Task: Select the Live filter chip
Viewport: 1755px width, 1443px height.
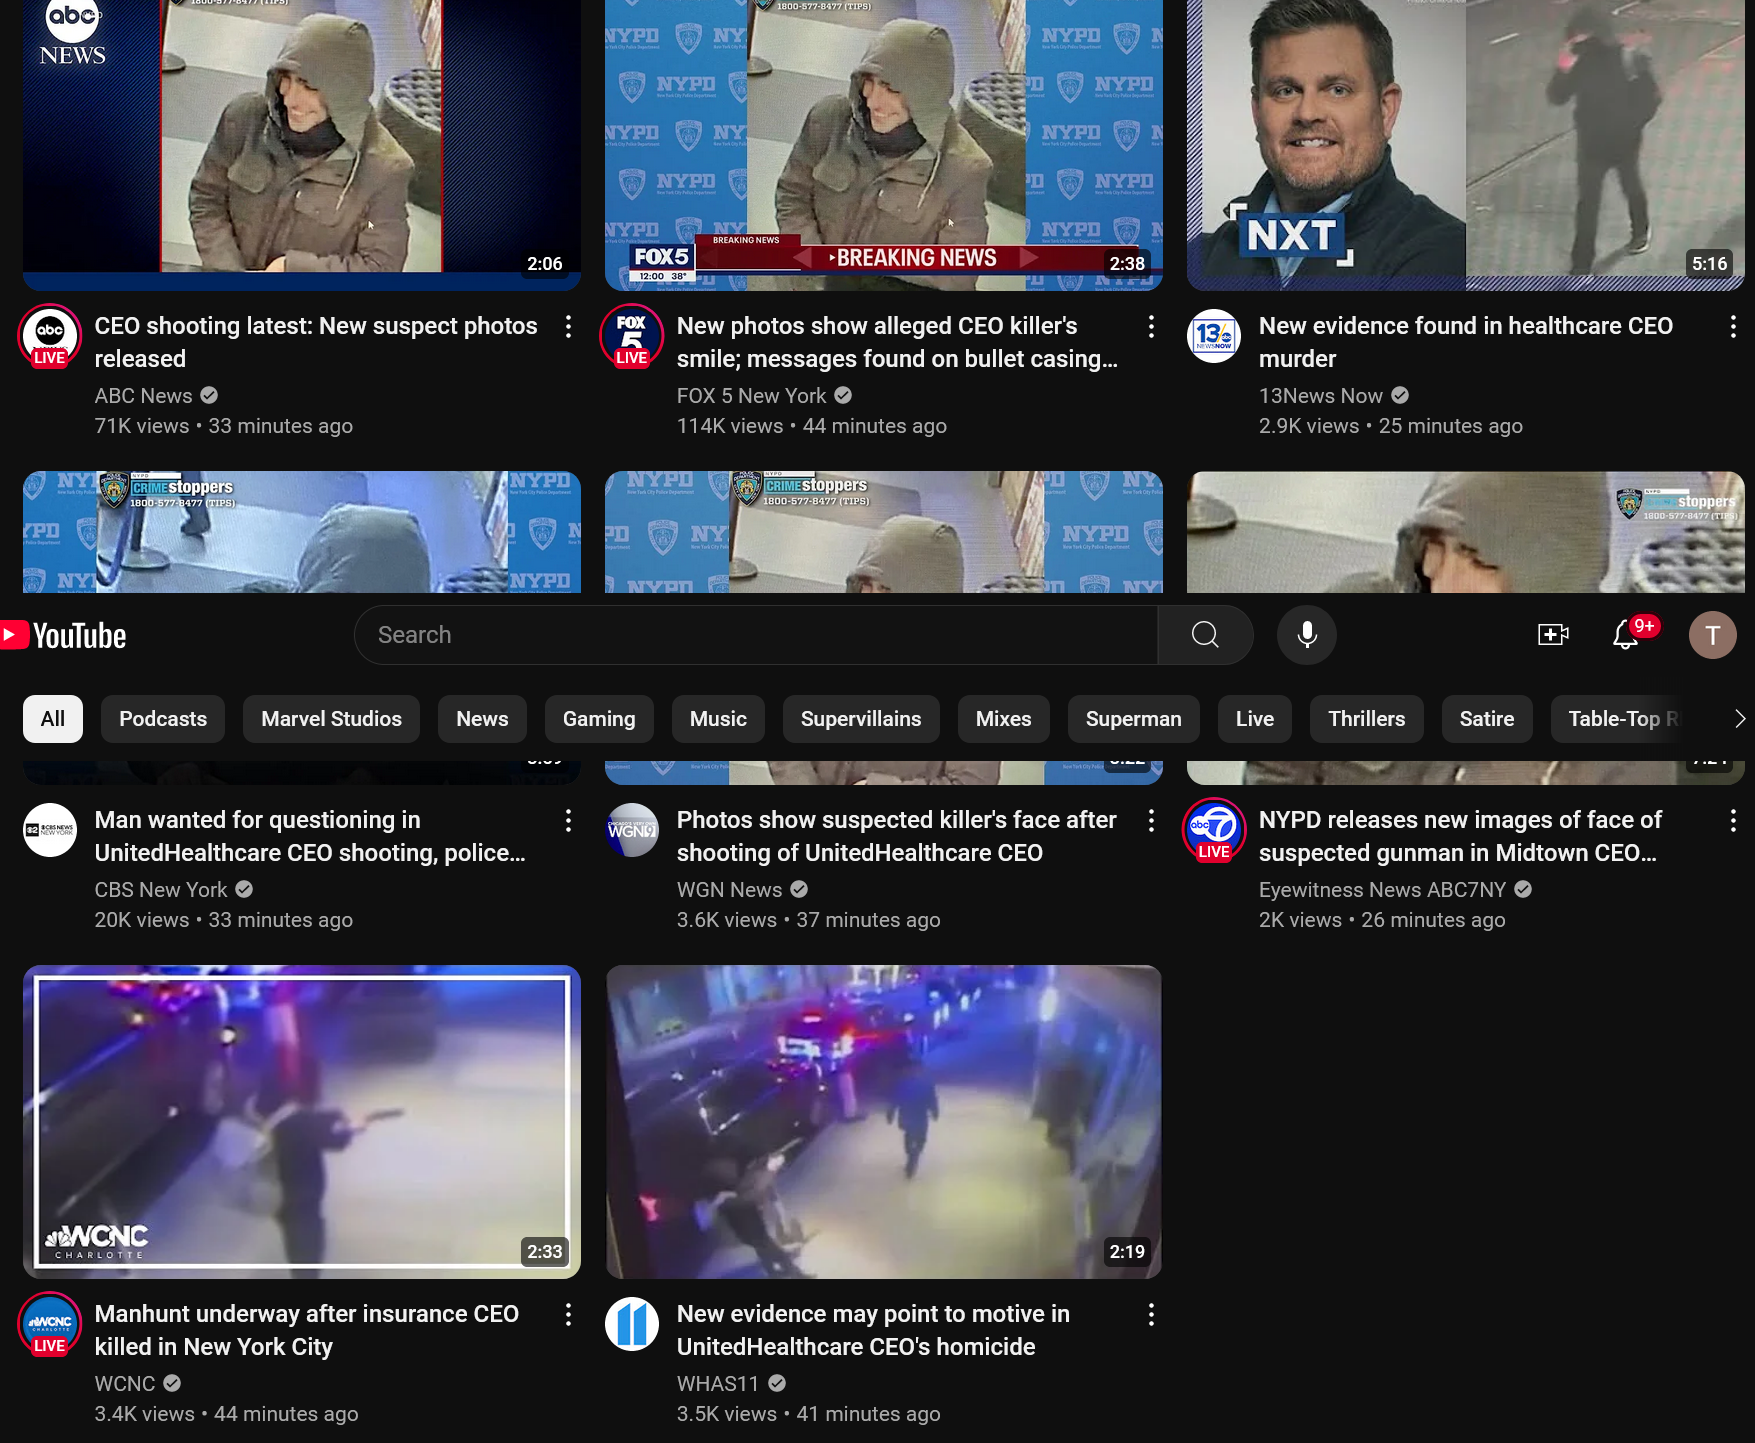Action: tap(1254, 719)
